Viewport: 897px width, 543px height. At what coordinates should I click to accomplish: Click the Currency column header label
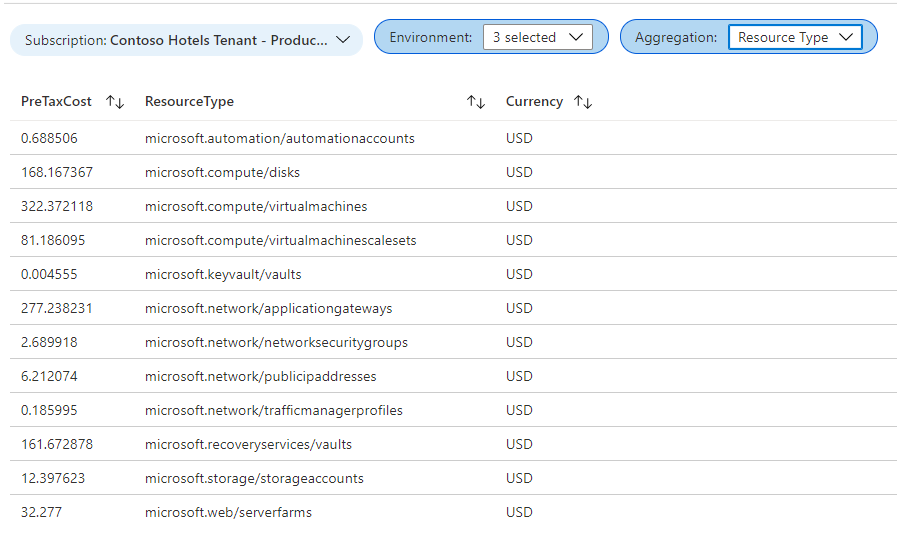click(534, 101)
